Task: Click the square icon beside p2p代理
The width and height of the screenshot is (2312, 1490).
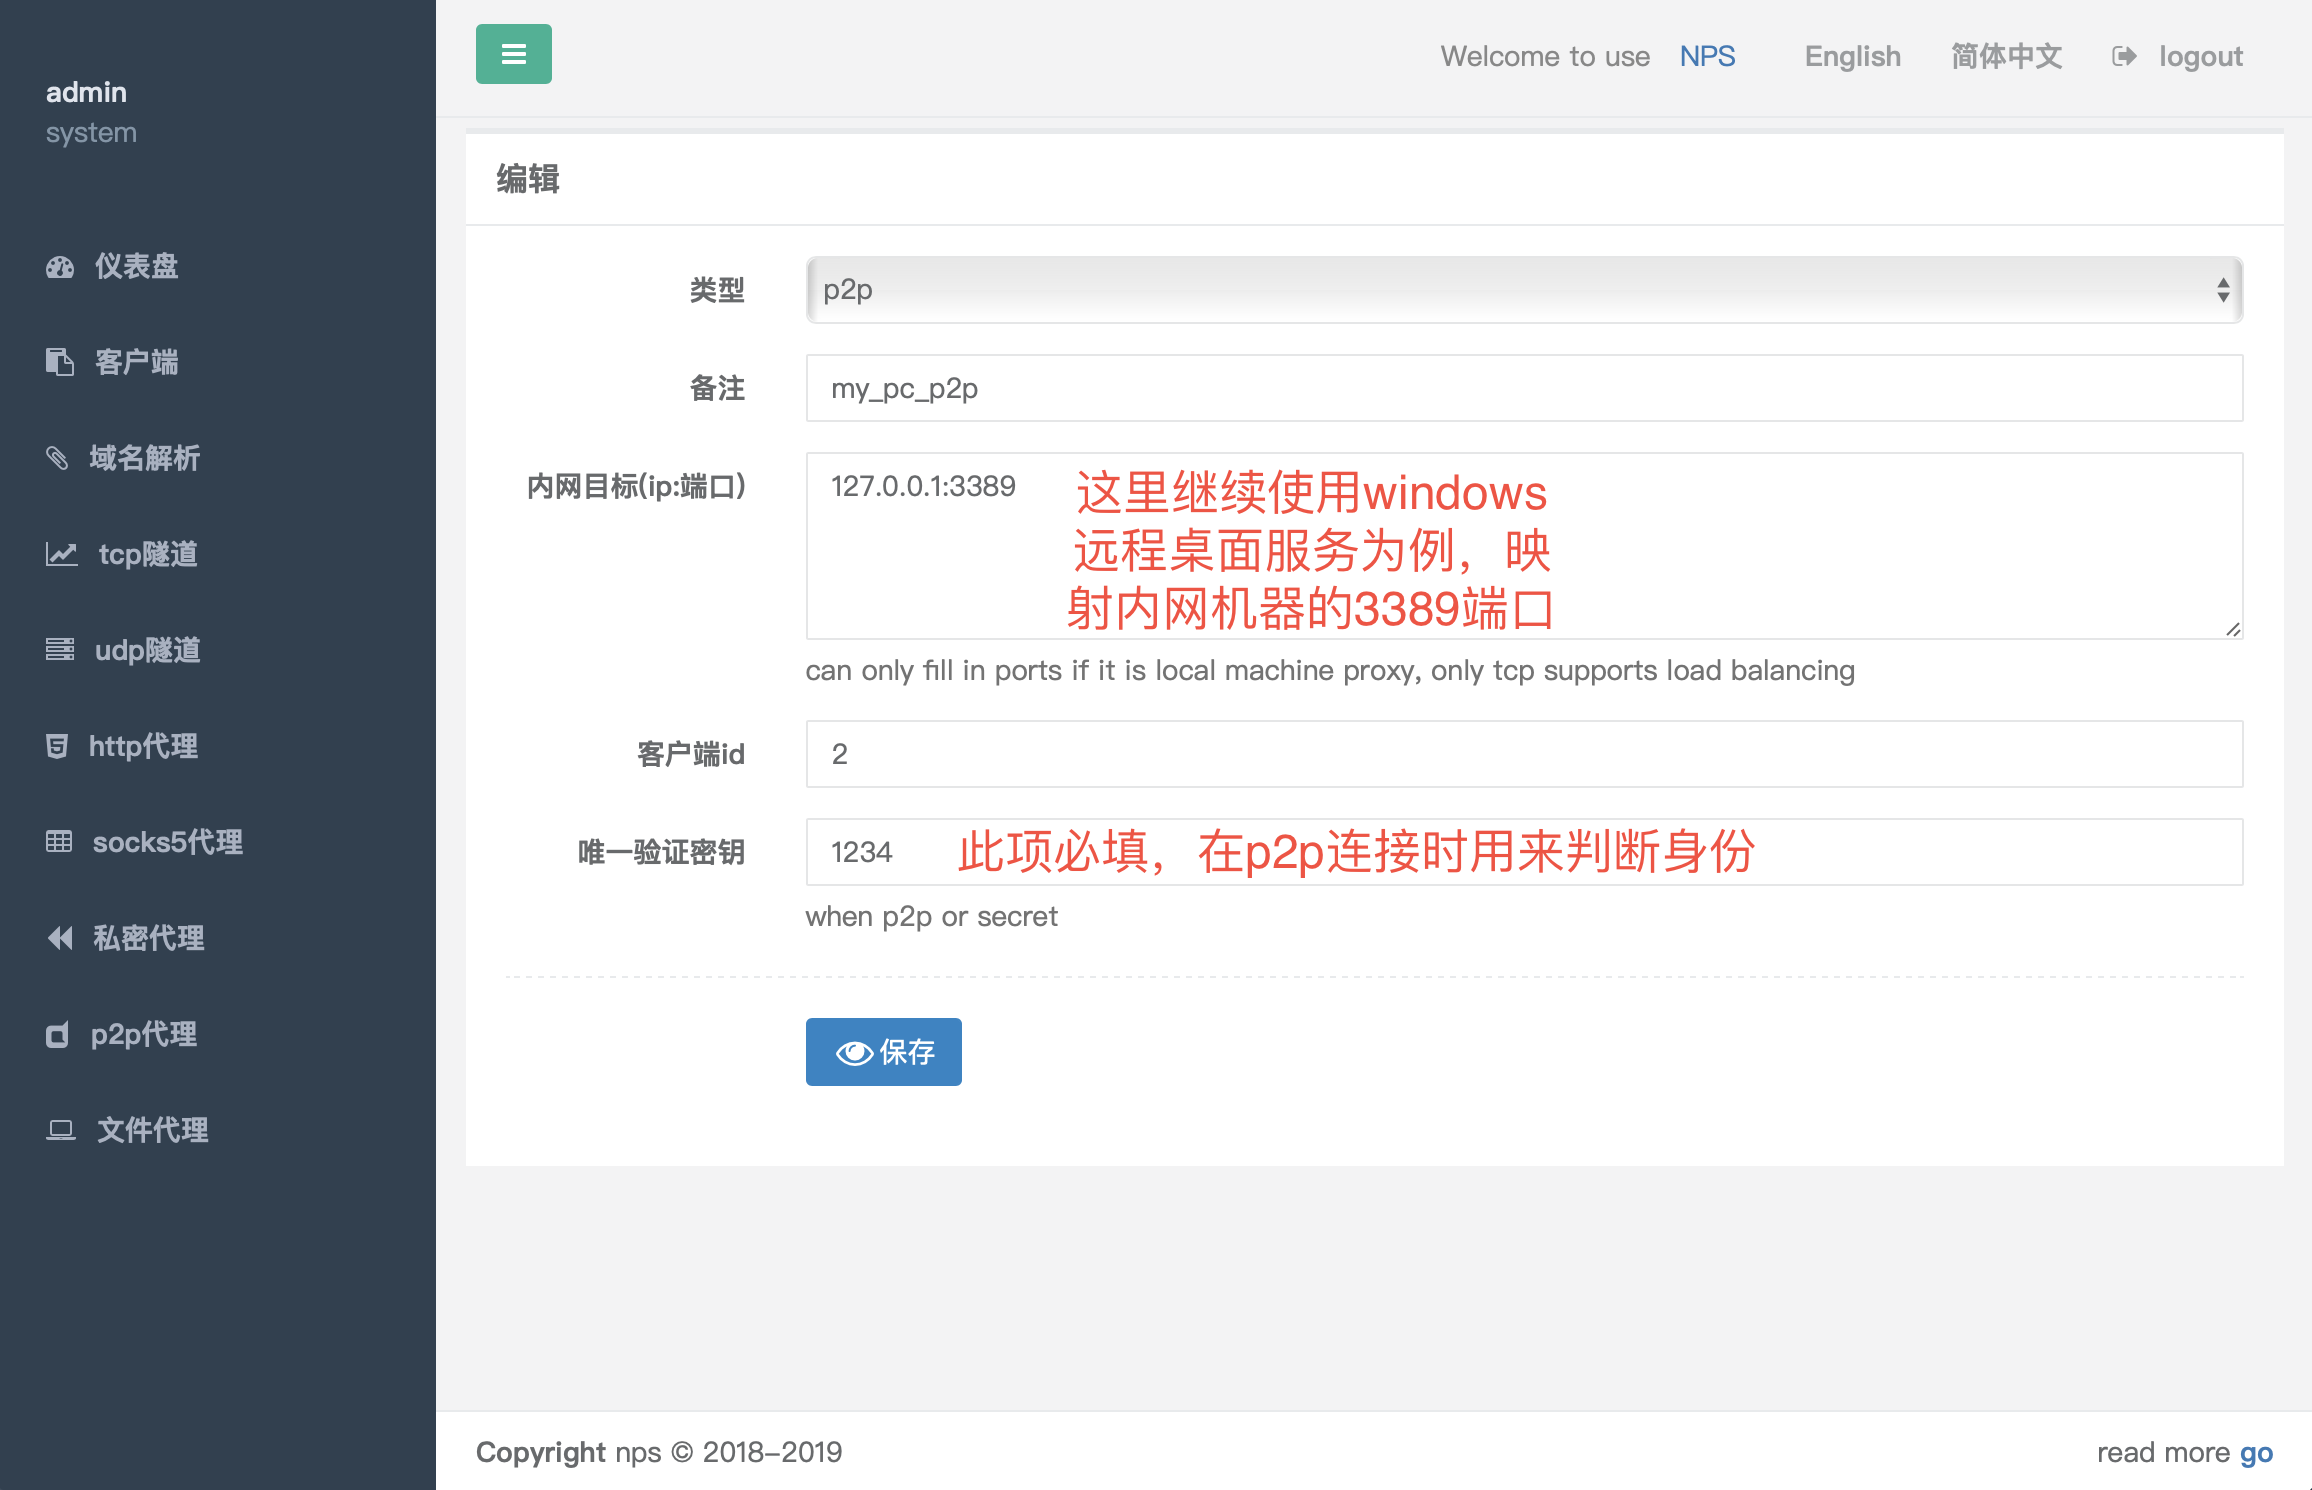Action: (58, 1035)
